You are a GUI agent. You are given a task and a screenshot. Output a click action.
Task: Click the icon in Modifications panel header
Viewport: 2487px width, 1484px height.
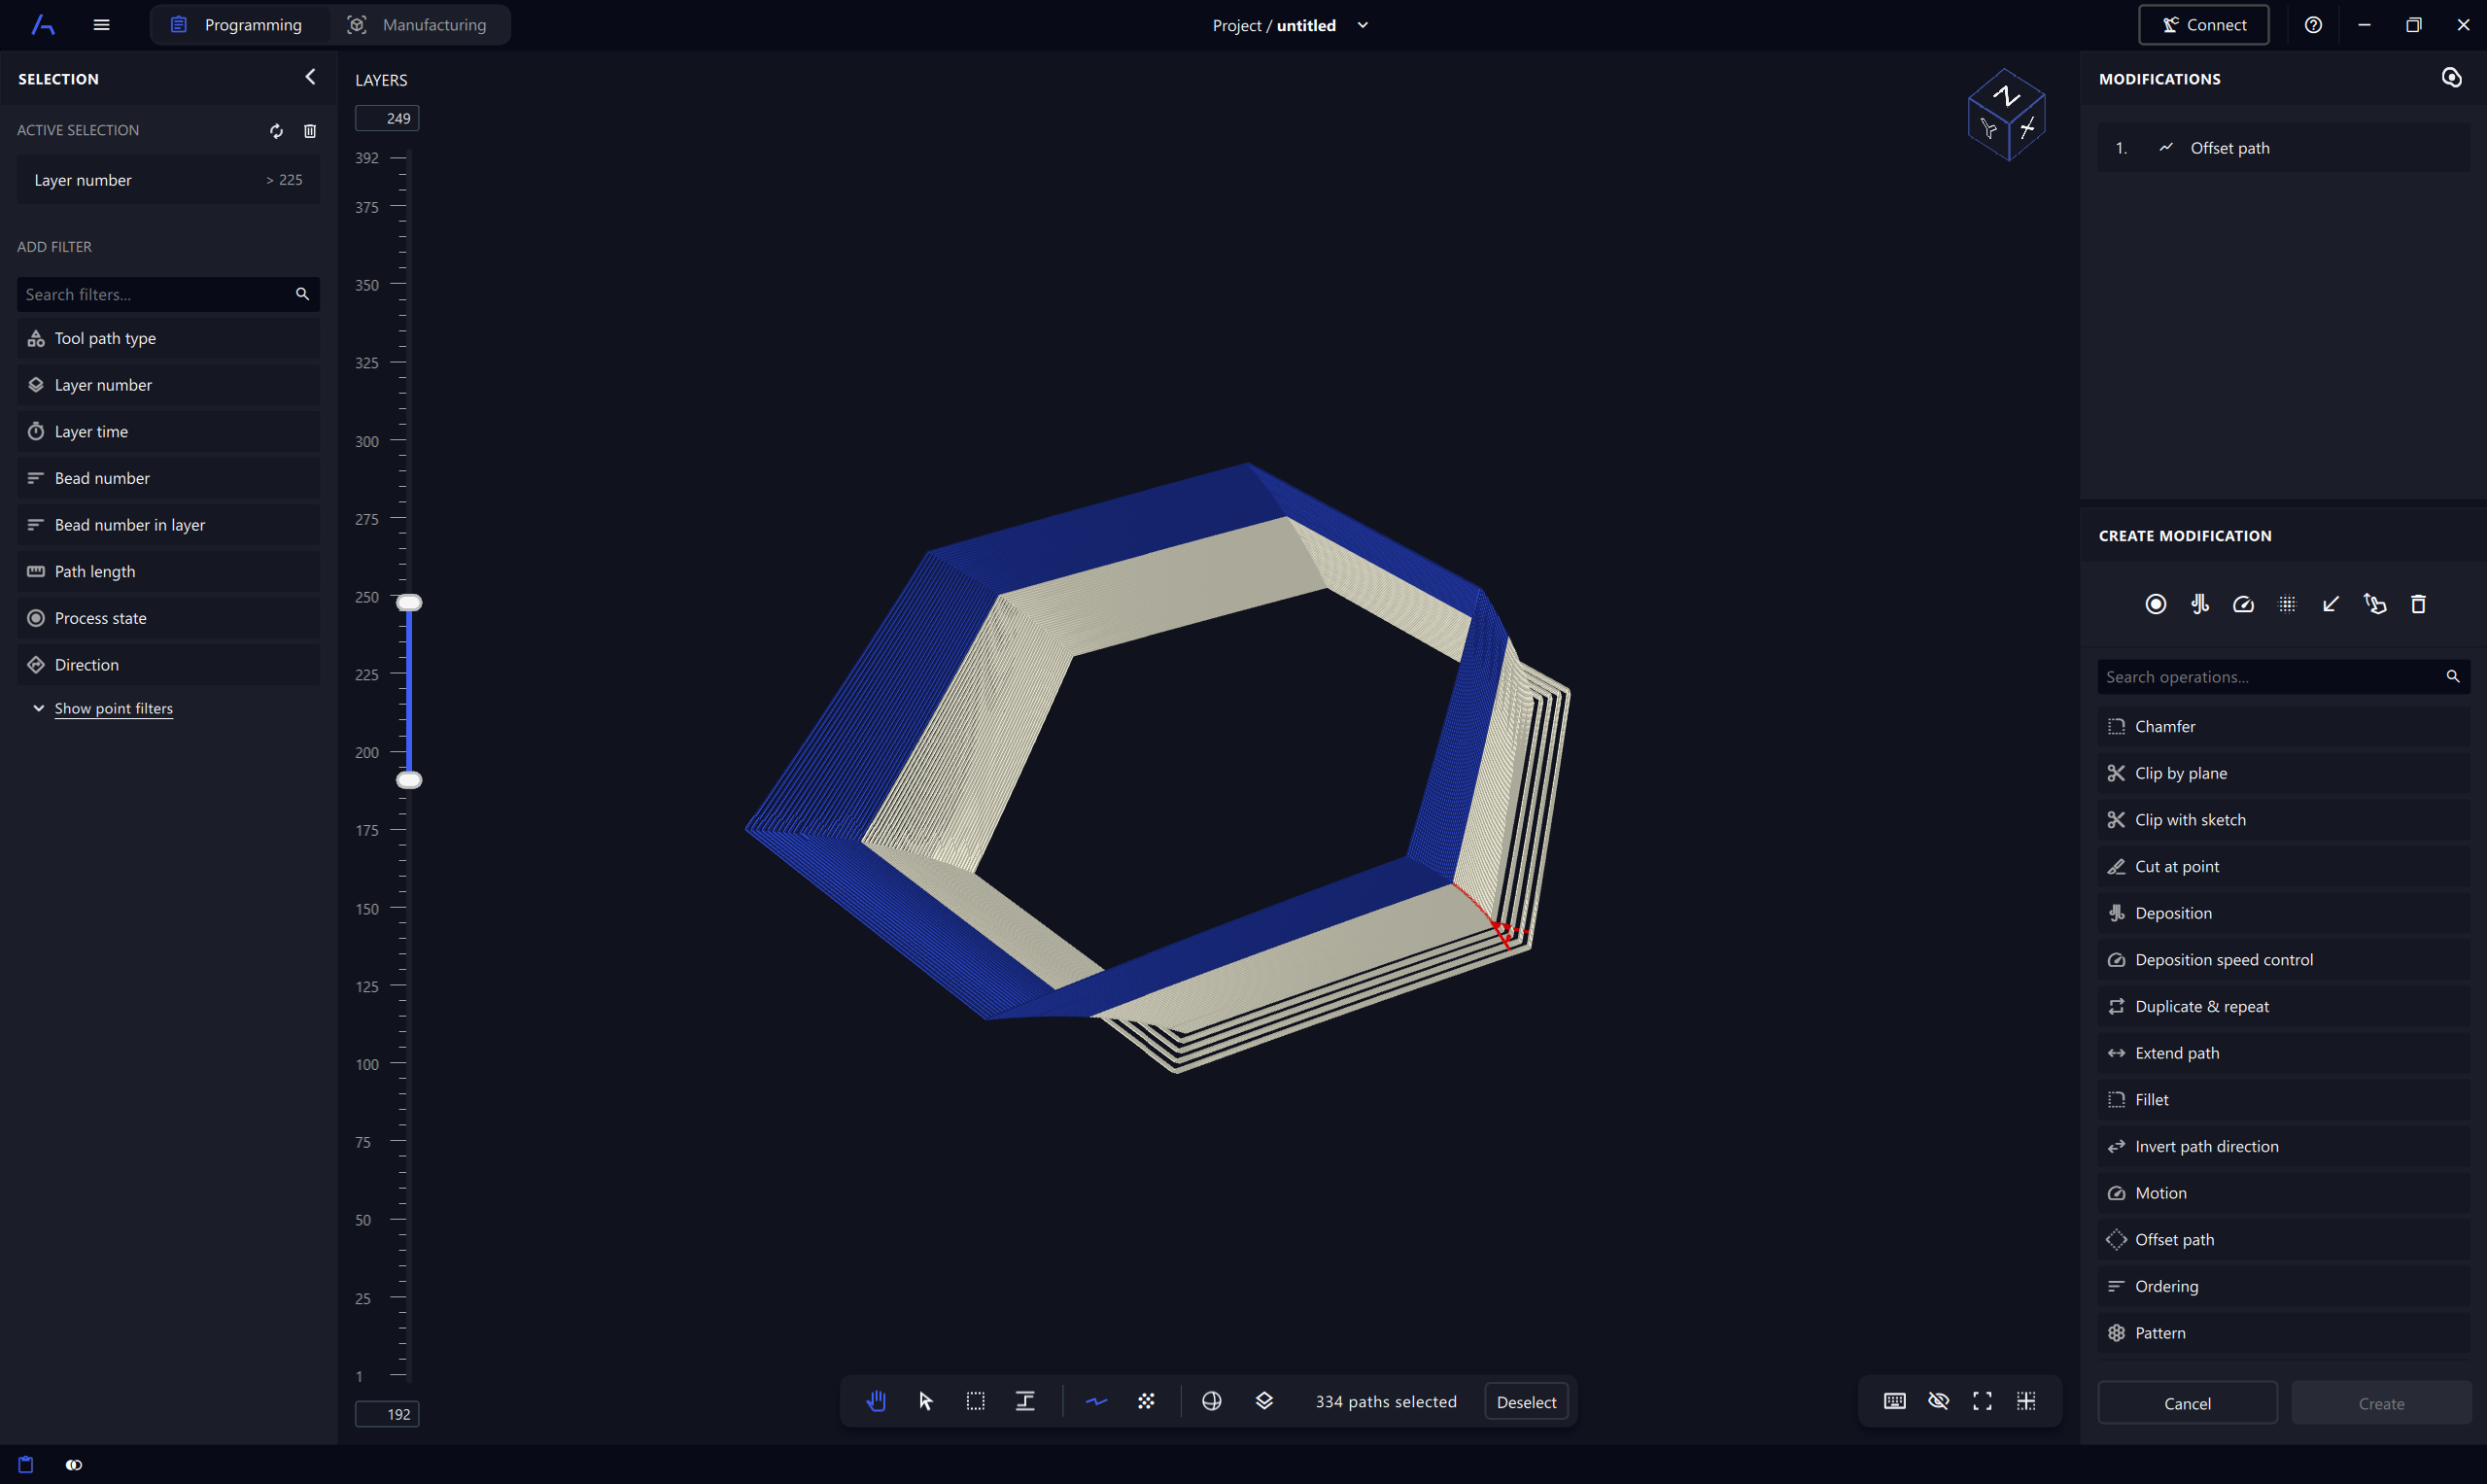pos(2451,78)
